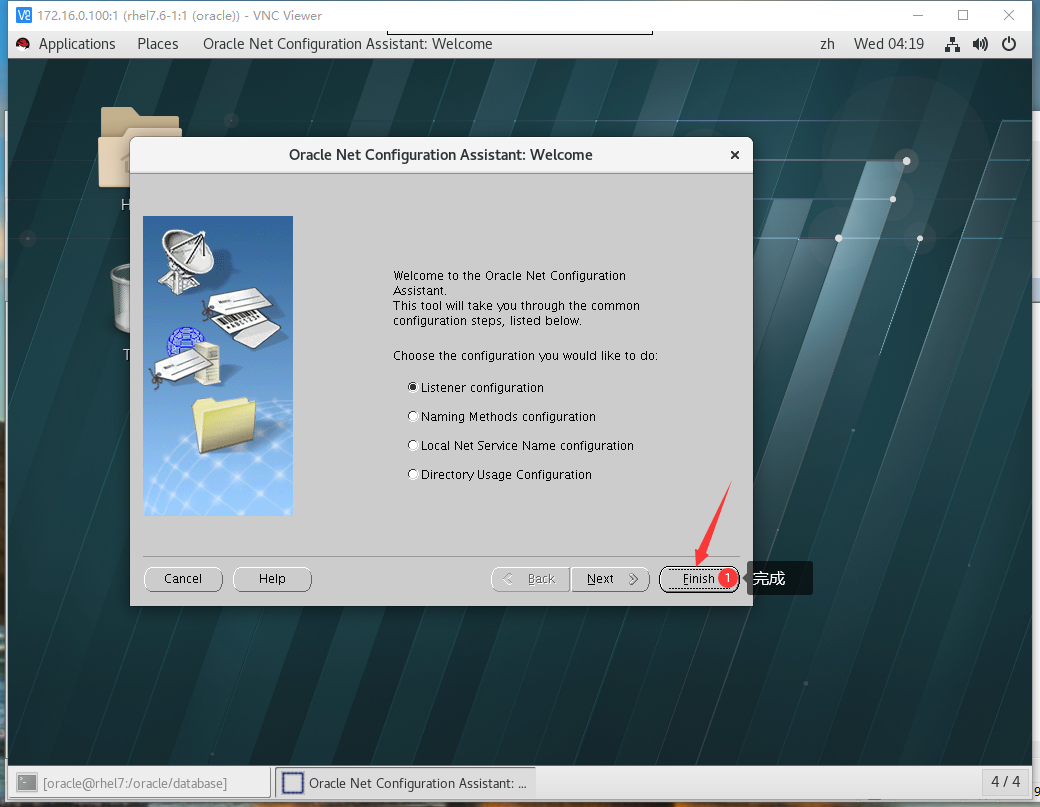Click the Cancel button
Screen dimensions: 1040x807
coord(183,579)
